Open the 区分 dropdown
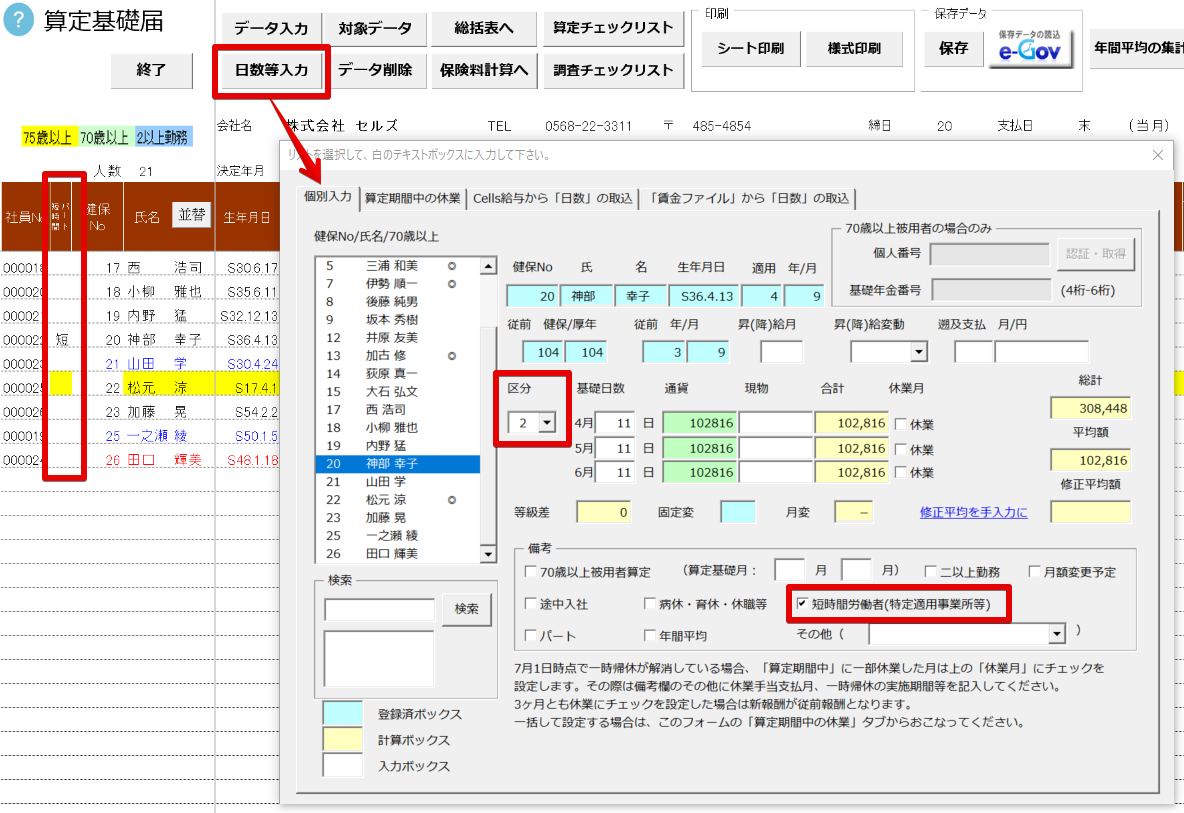This screenshot has height=813, width=1184. click(547, 423)
